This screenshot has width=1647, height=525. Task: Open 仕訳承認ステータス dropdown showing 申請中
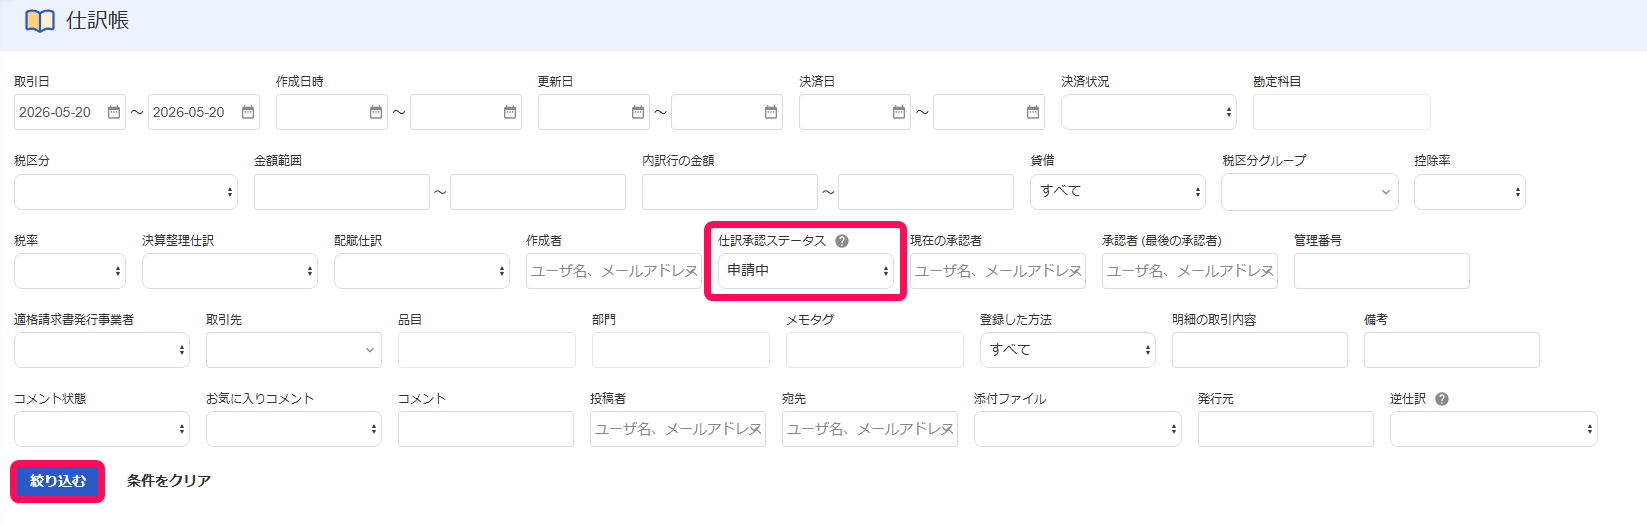(x=806, y=271)
